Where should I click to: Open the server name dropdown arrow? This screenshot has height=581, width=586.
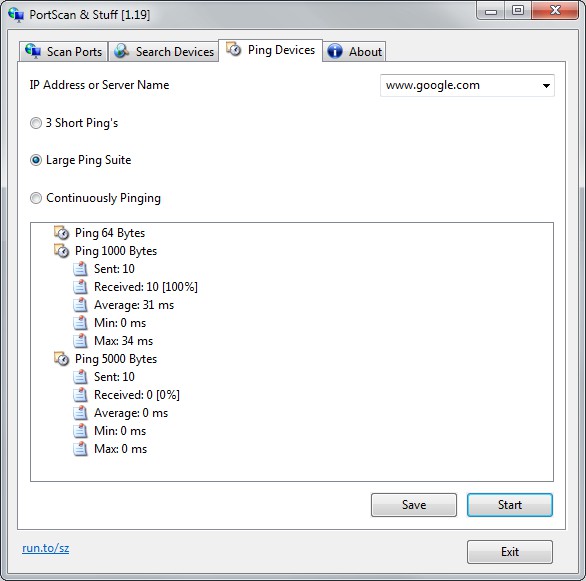(x=546, y=86)
